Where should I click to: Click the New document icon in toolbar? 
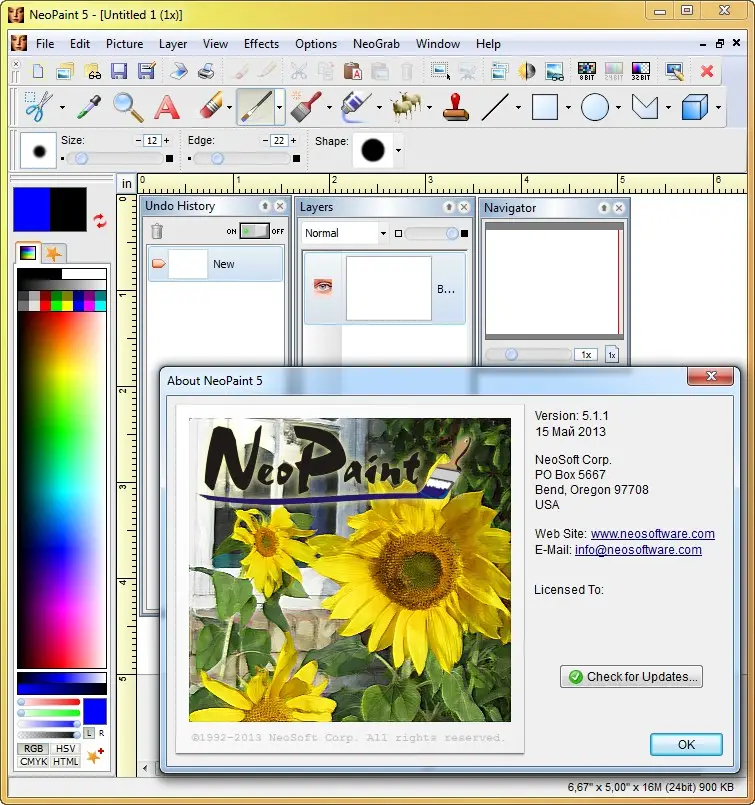[x=38, y=71]
